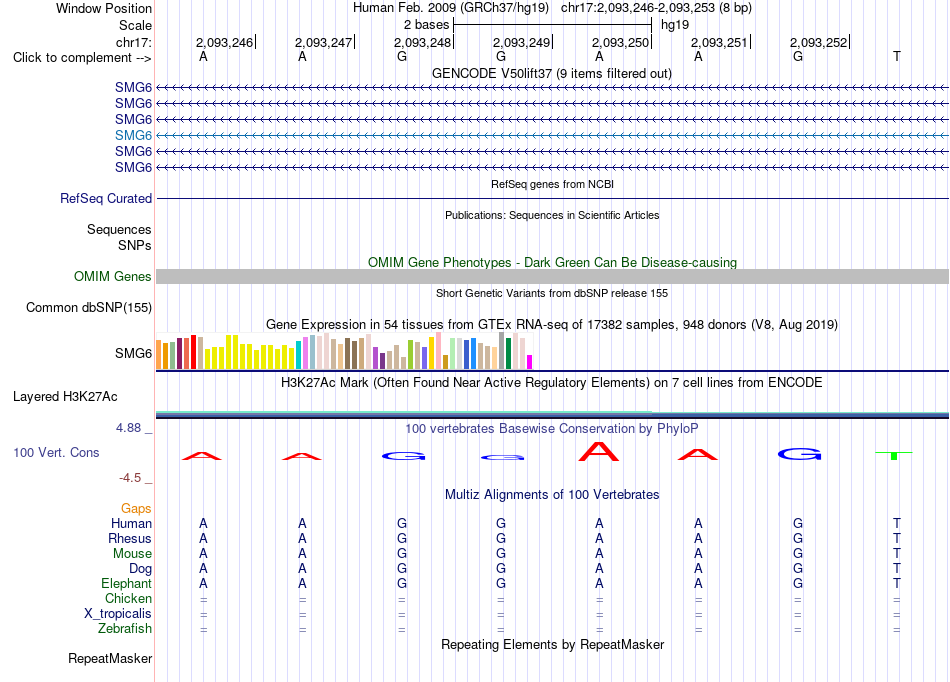Select the X_tropicalis alignment row label
Image resolution: width=950 pixels, height=682 pixels.
coord(118,614)
